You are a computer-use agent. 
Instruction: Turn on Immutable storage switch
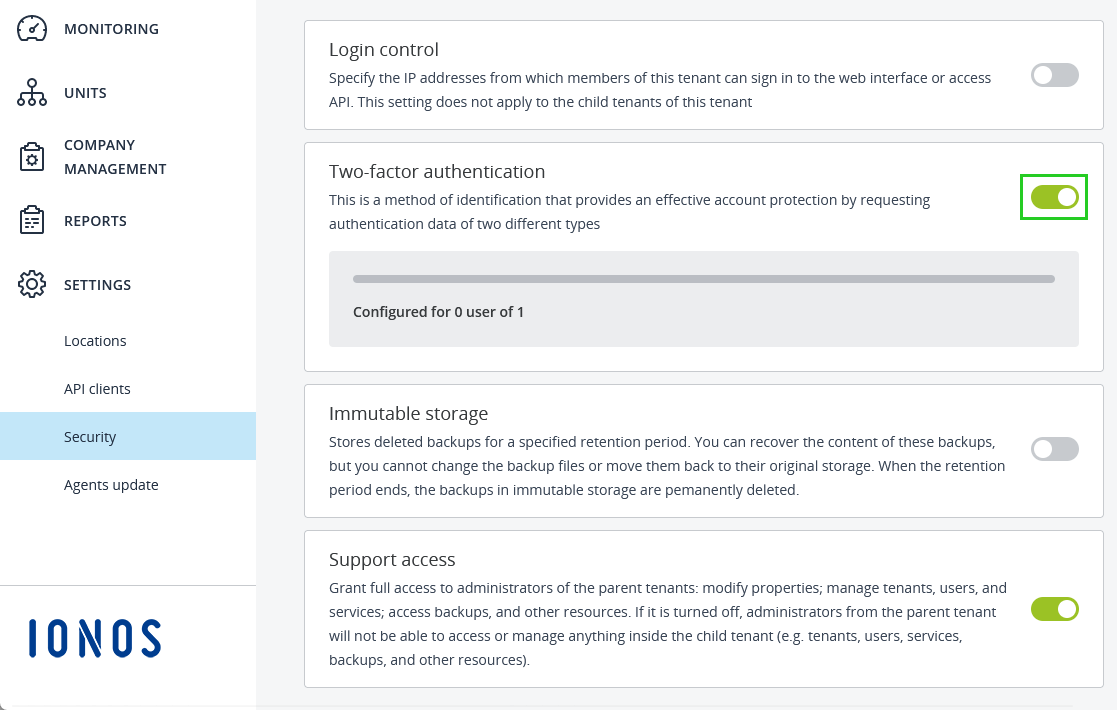[1054, 449]
